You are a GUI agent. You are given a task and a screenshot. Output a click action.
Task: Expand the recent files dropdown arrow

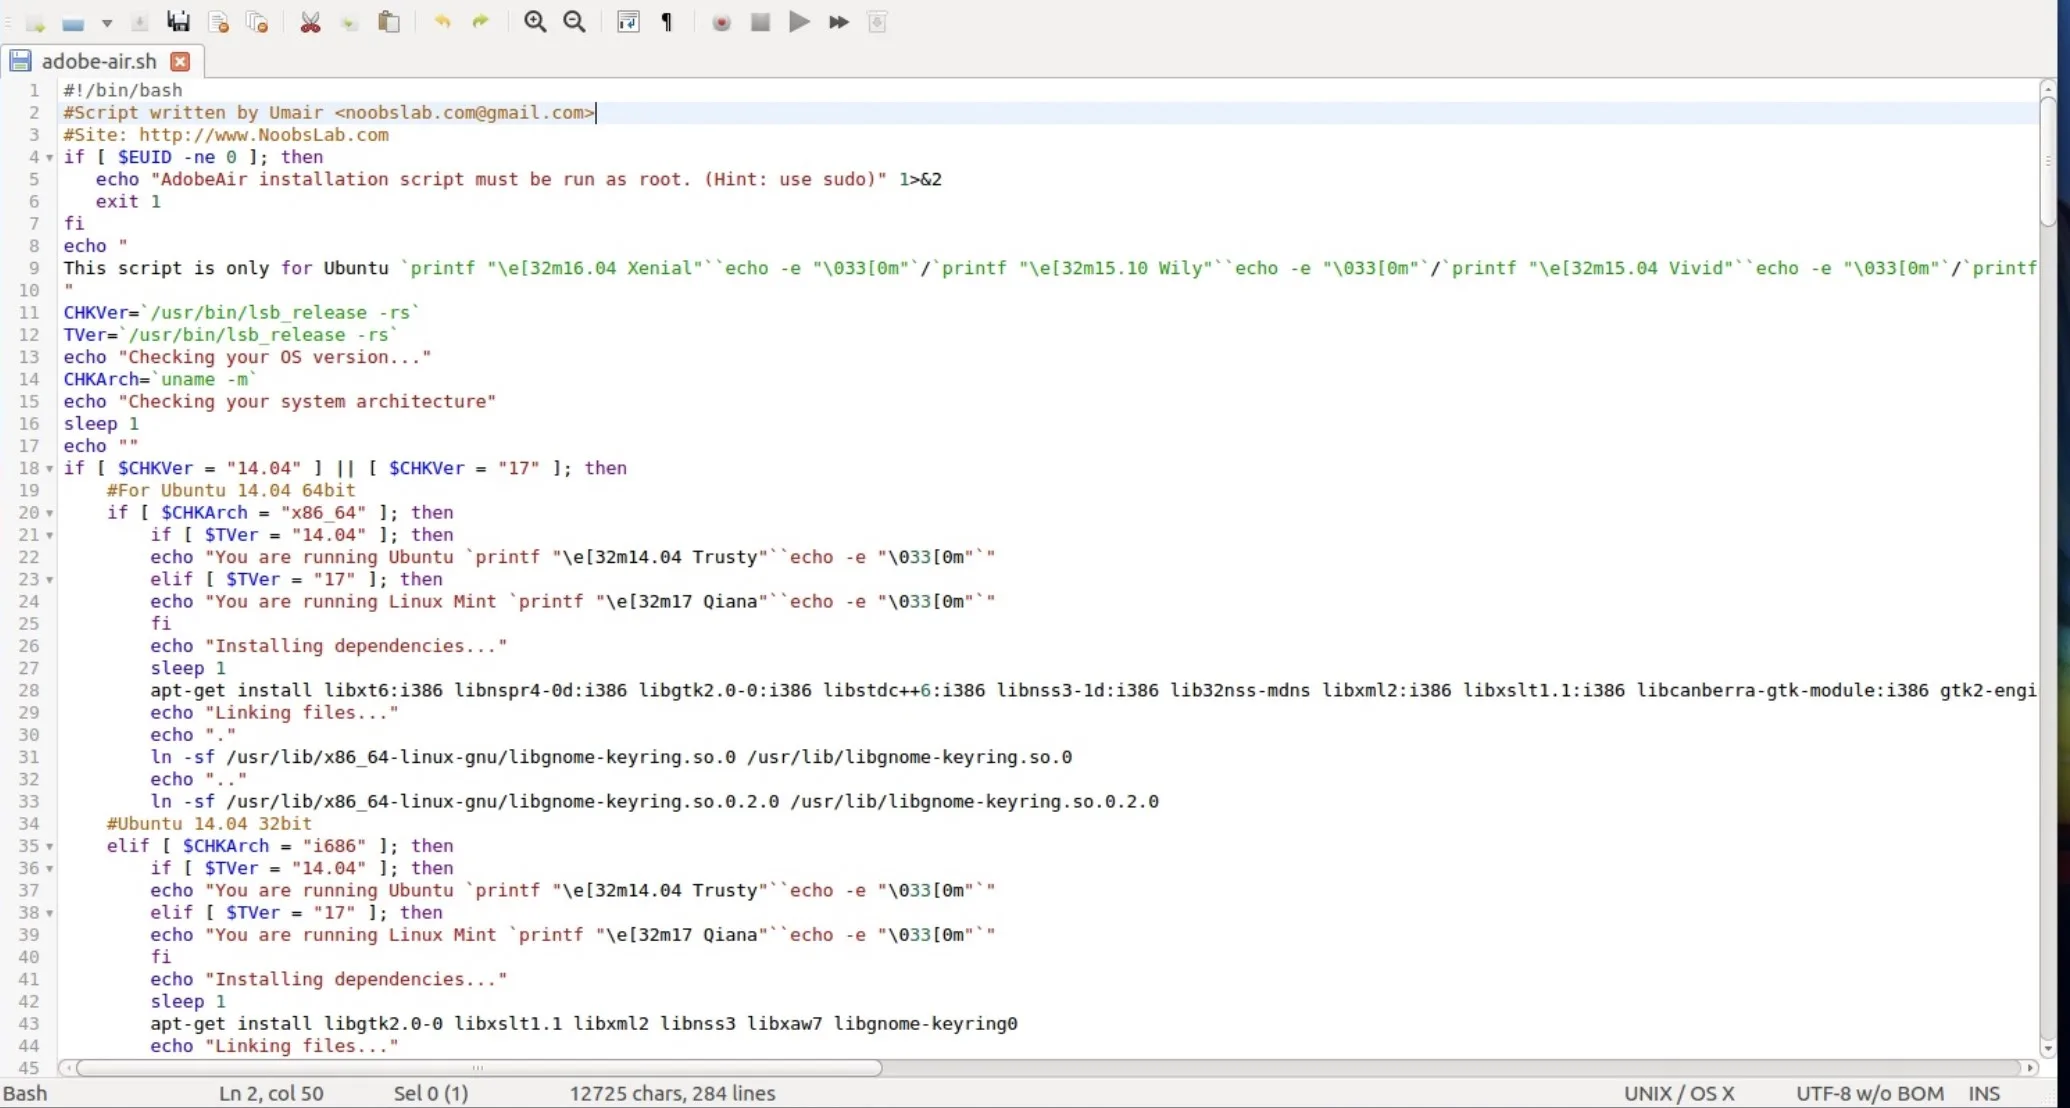pyautogui.click(x=106, y=22)
